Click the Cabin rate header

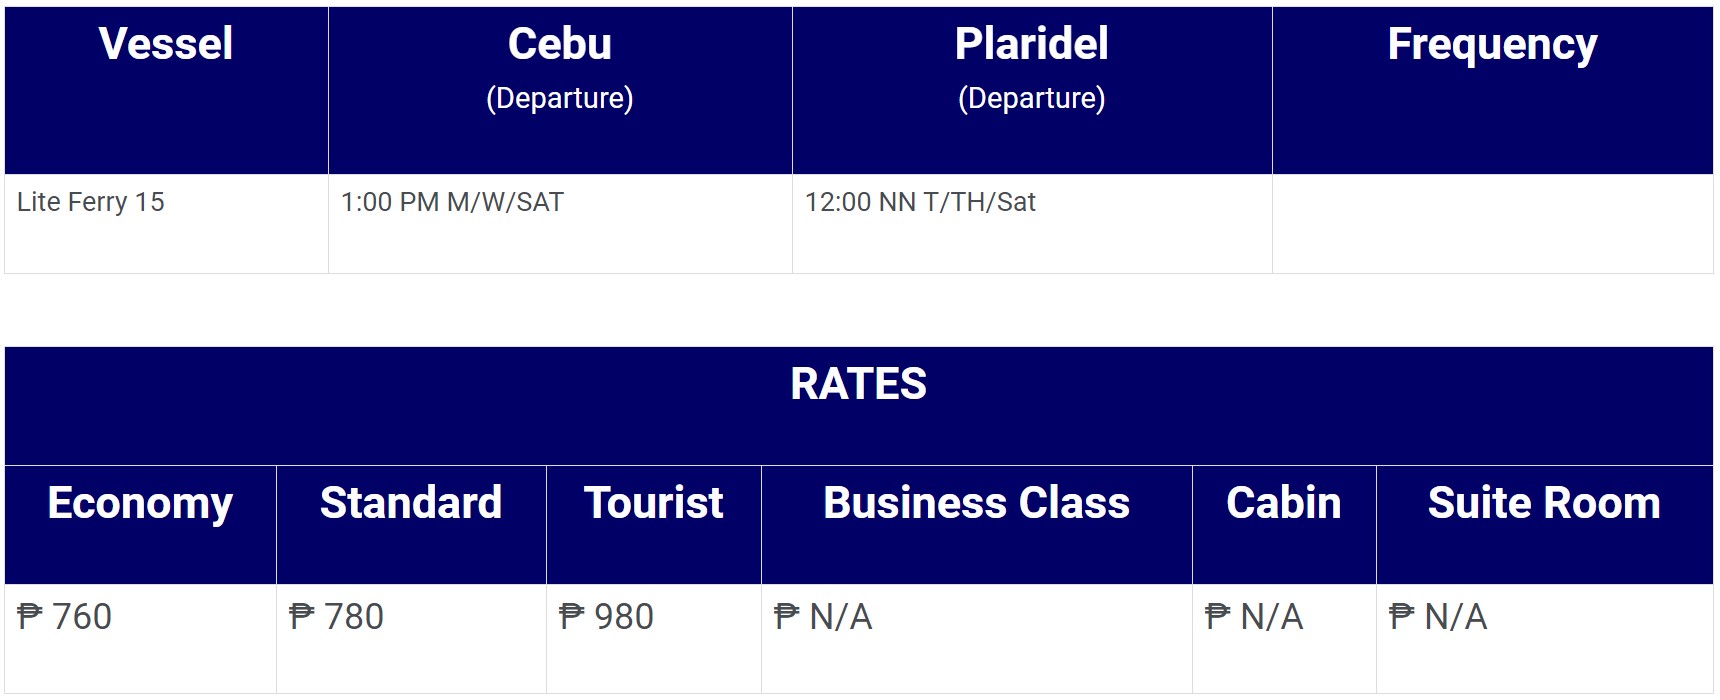1284,524
